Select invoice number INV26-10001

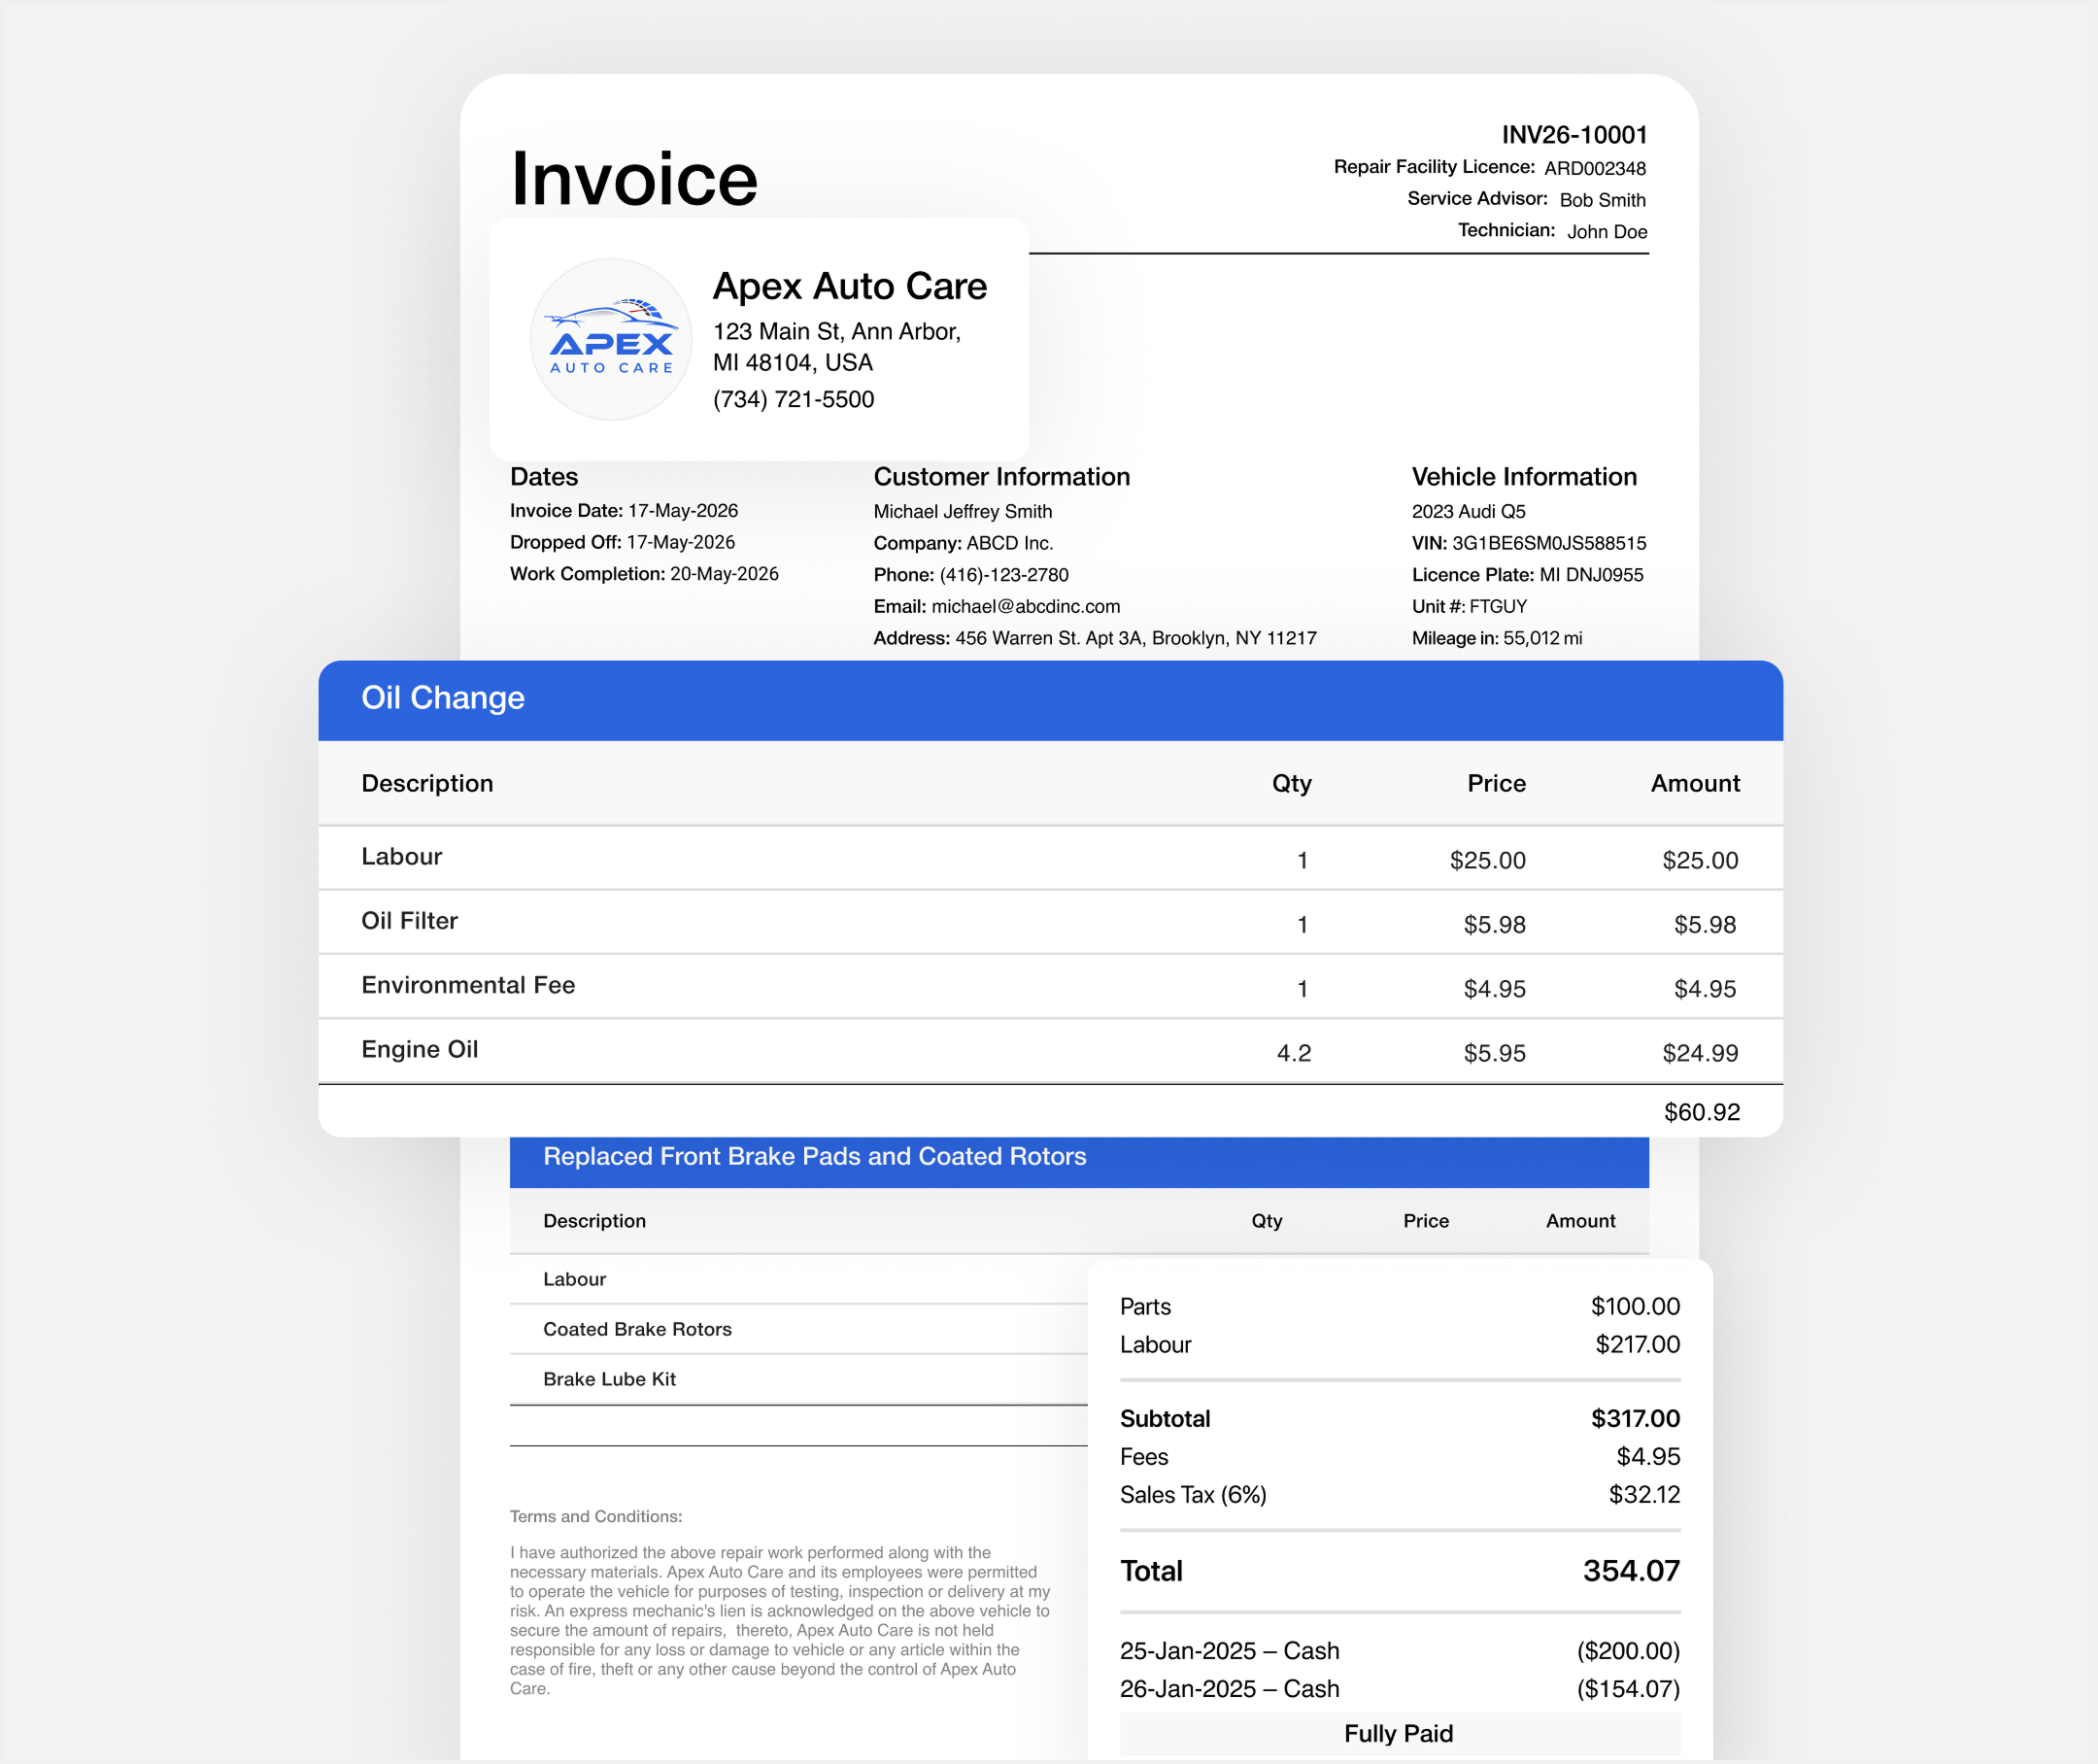[x=1574, y=135]
